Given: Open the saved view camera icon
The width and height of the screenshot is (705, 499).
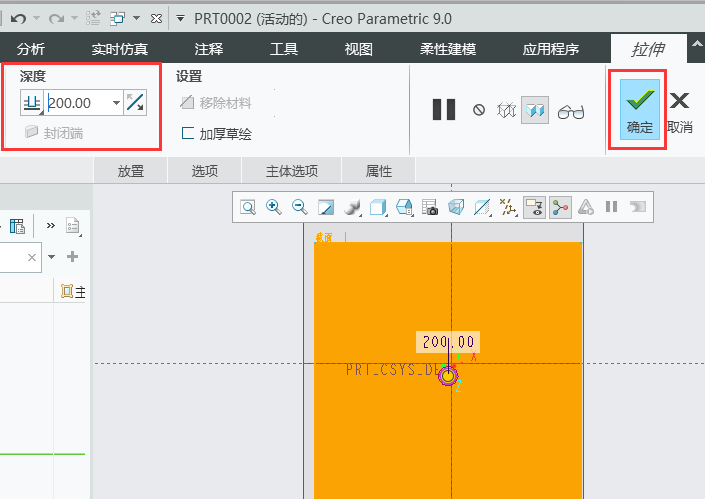Looking at the screenshot, I should tap(430, 207).
